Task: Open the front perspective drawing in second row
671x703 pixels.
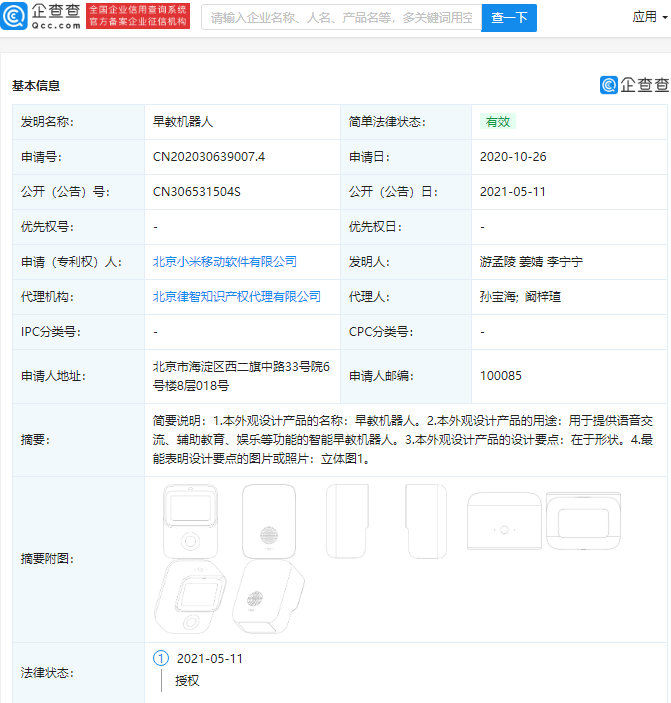Action: (190, 601)
